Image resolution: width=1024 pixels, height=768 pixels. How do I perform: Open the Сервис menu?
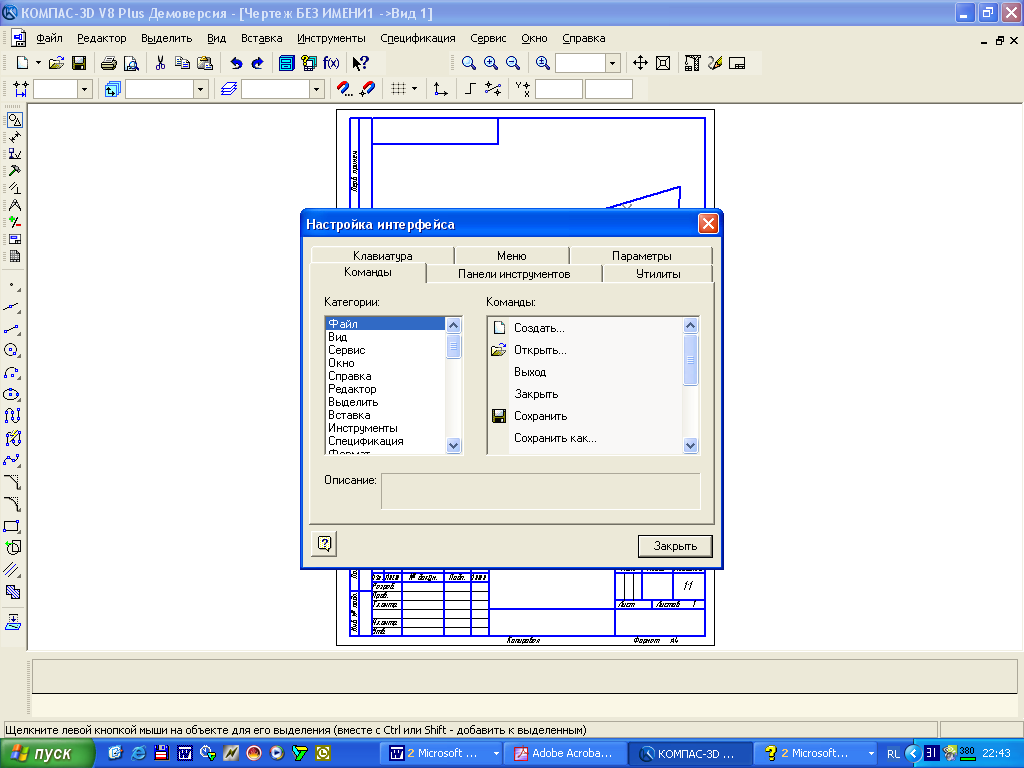click(x=488, y=39)
